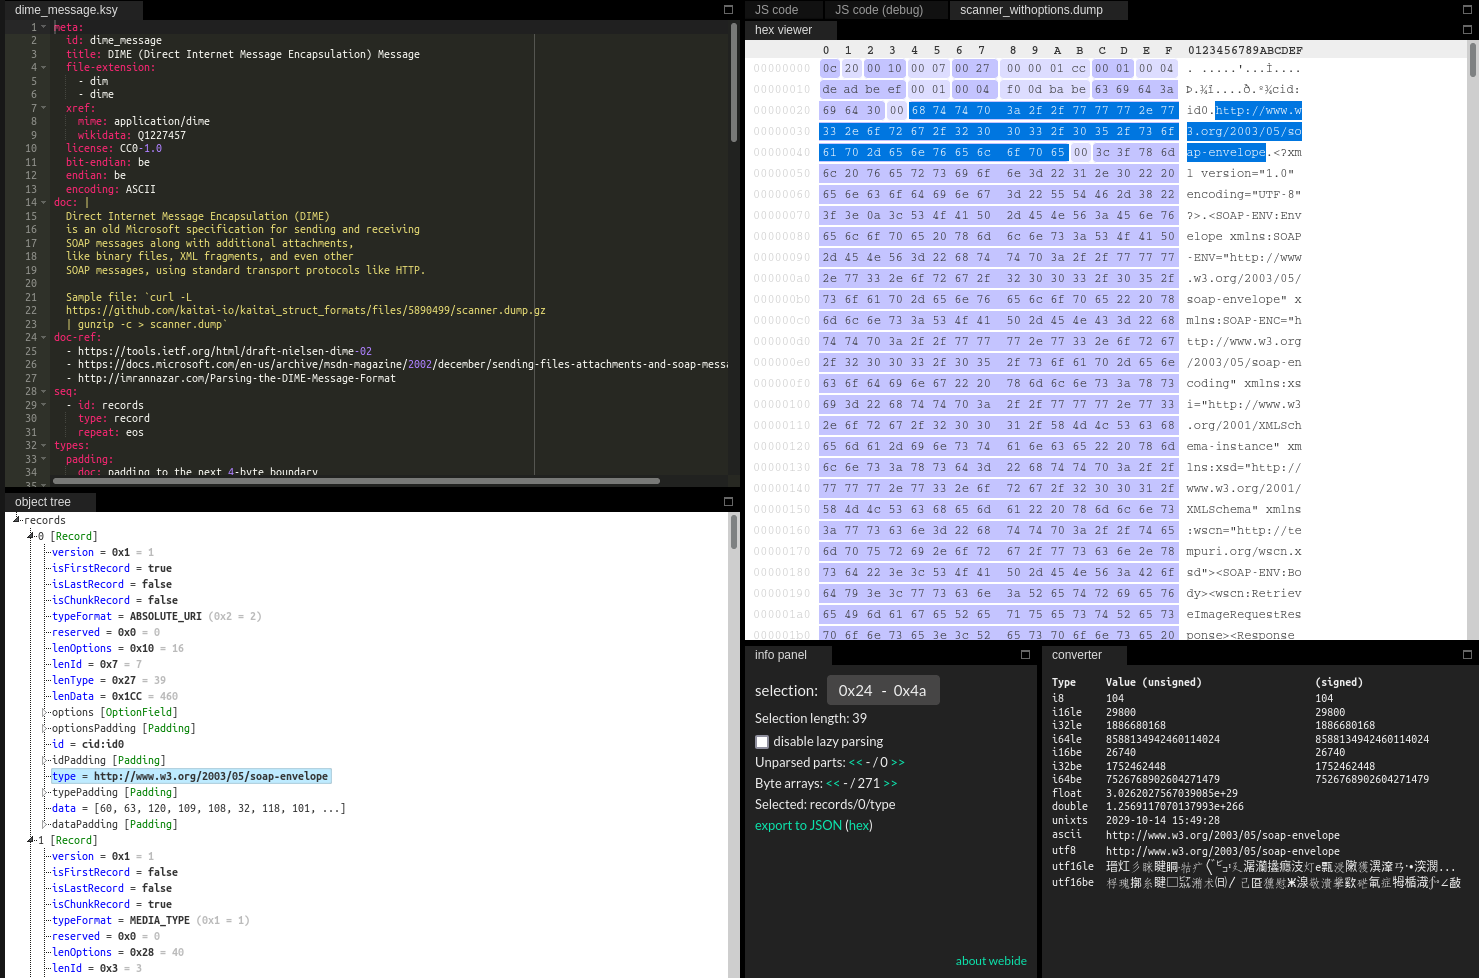
Task: Fold the meta section at line 1
Action: pos(44,27)
